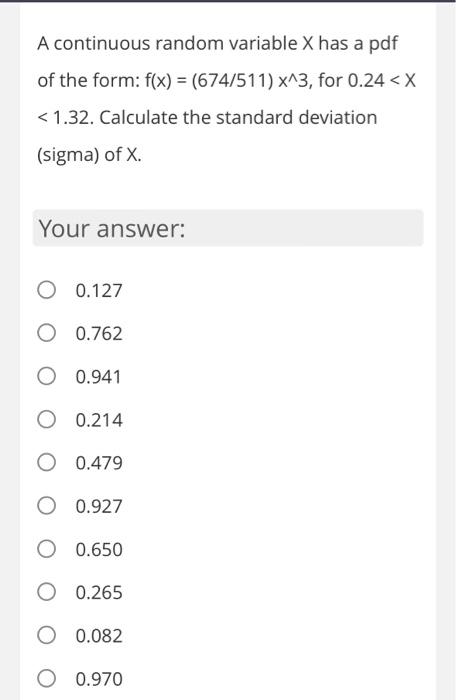
Task: Select radio button next to 0.479
Action: (x=46, y=463)
